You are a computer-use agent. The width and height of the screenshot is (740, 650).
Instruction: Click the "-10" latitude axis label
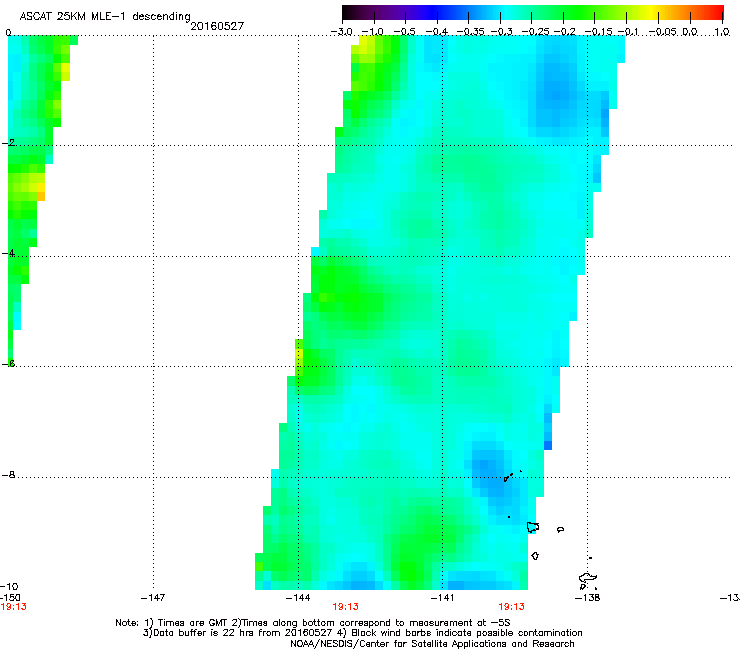pos(9,586)
